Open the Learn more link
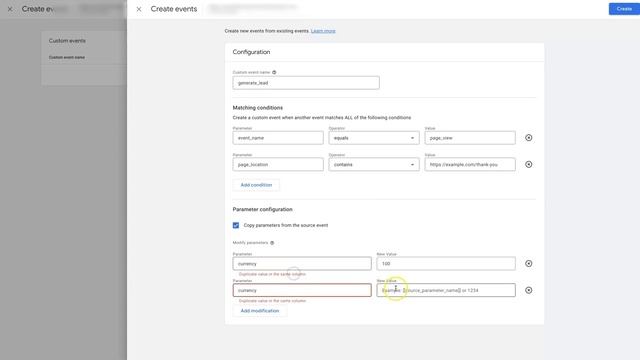Screen dimensions: 640x360 click(x=323, y=31)
